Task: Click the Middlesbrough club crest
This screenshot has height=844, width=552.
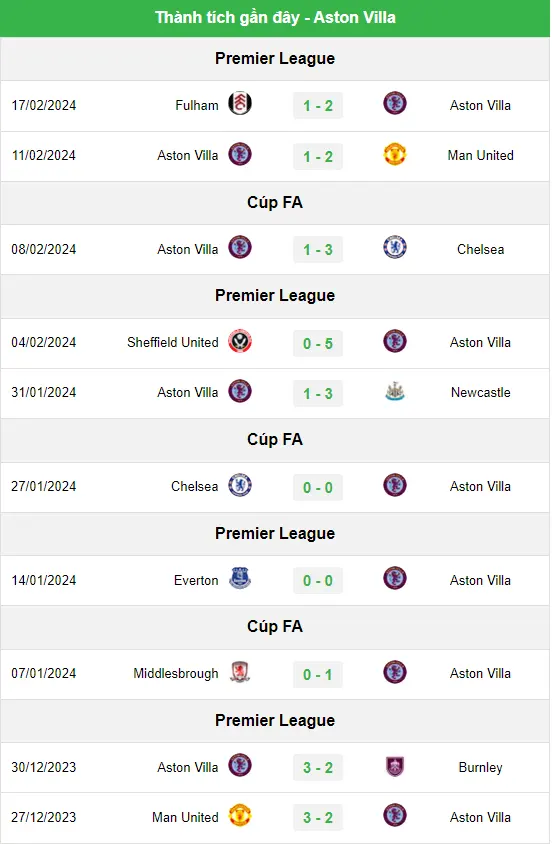Action: [x=240, y=672]
